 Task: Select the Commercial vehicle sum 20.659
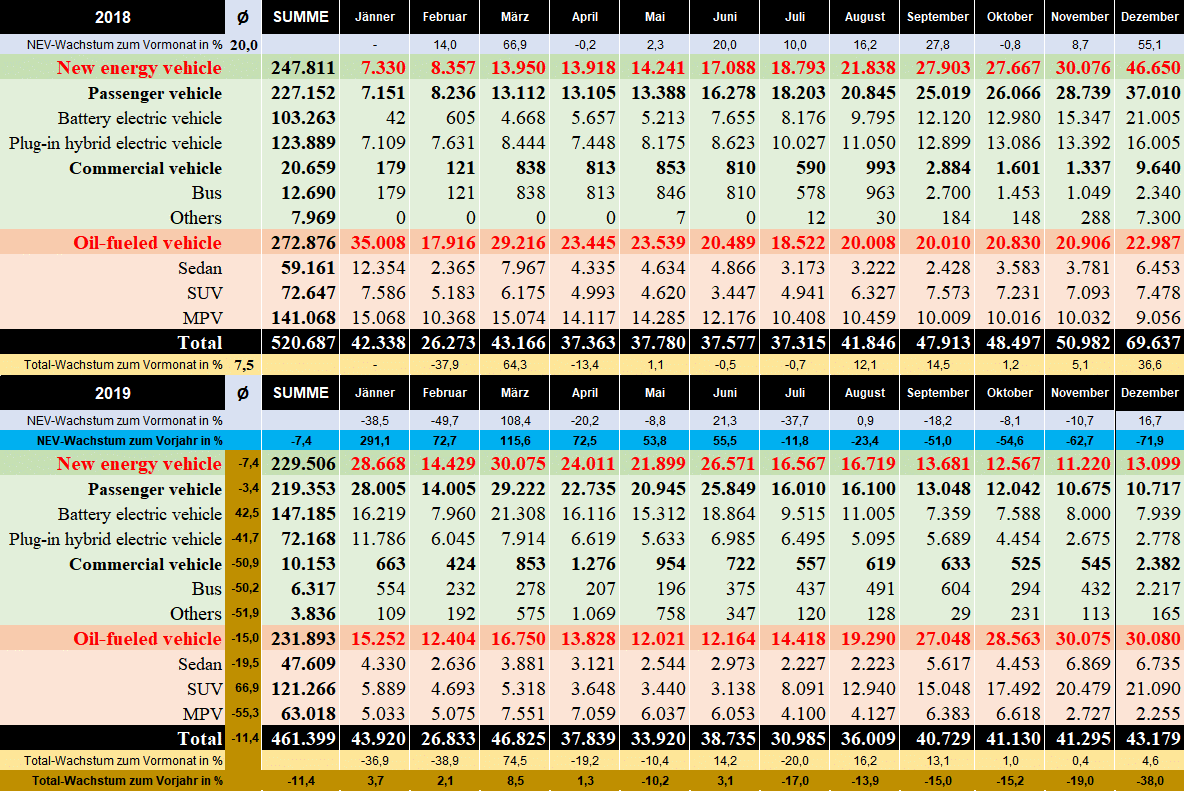(x=308, y=168)
